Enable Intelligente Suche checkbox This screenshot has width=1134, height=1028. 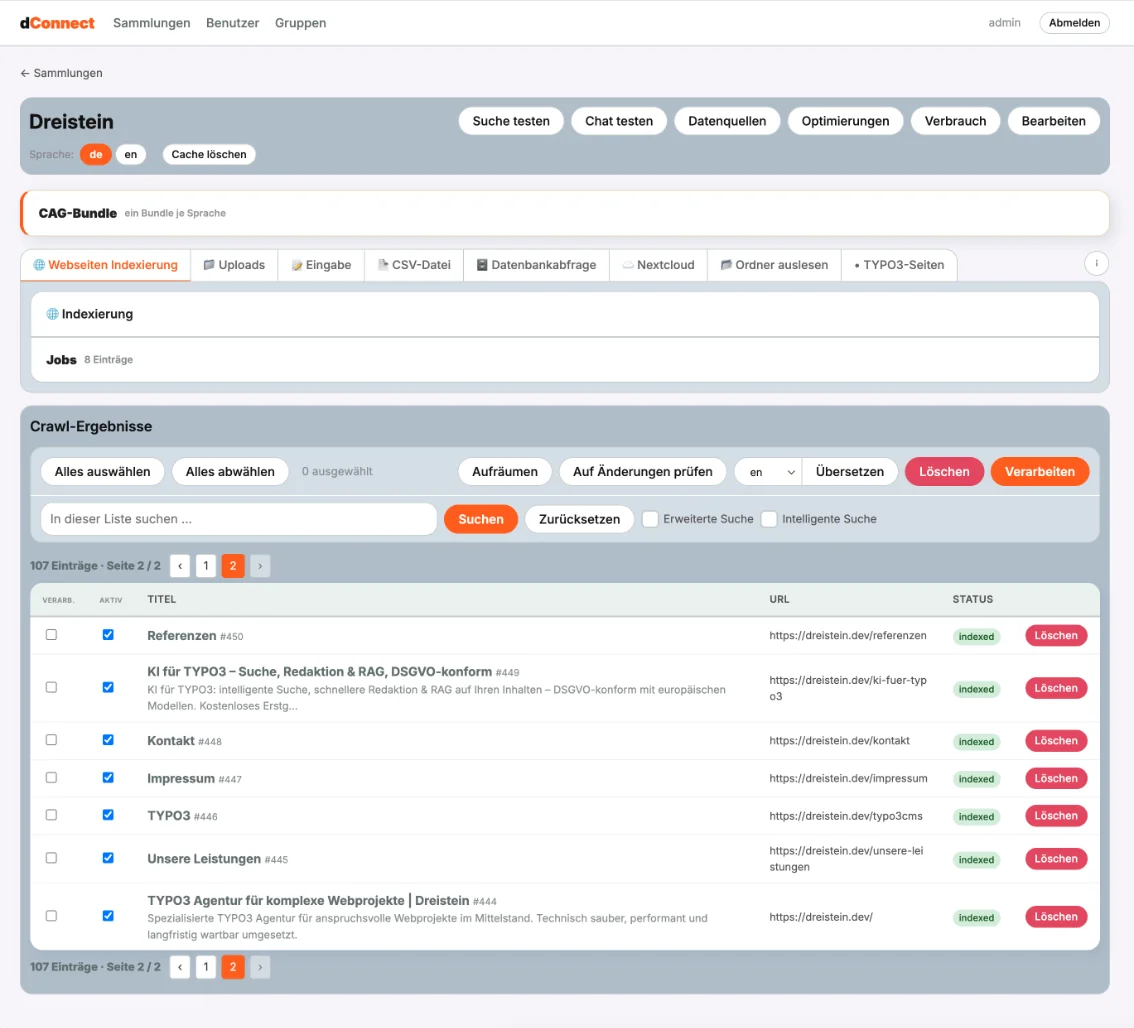point(770,519)
